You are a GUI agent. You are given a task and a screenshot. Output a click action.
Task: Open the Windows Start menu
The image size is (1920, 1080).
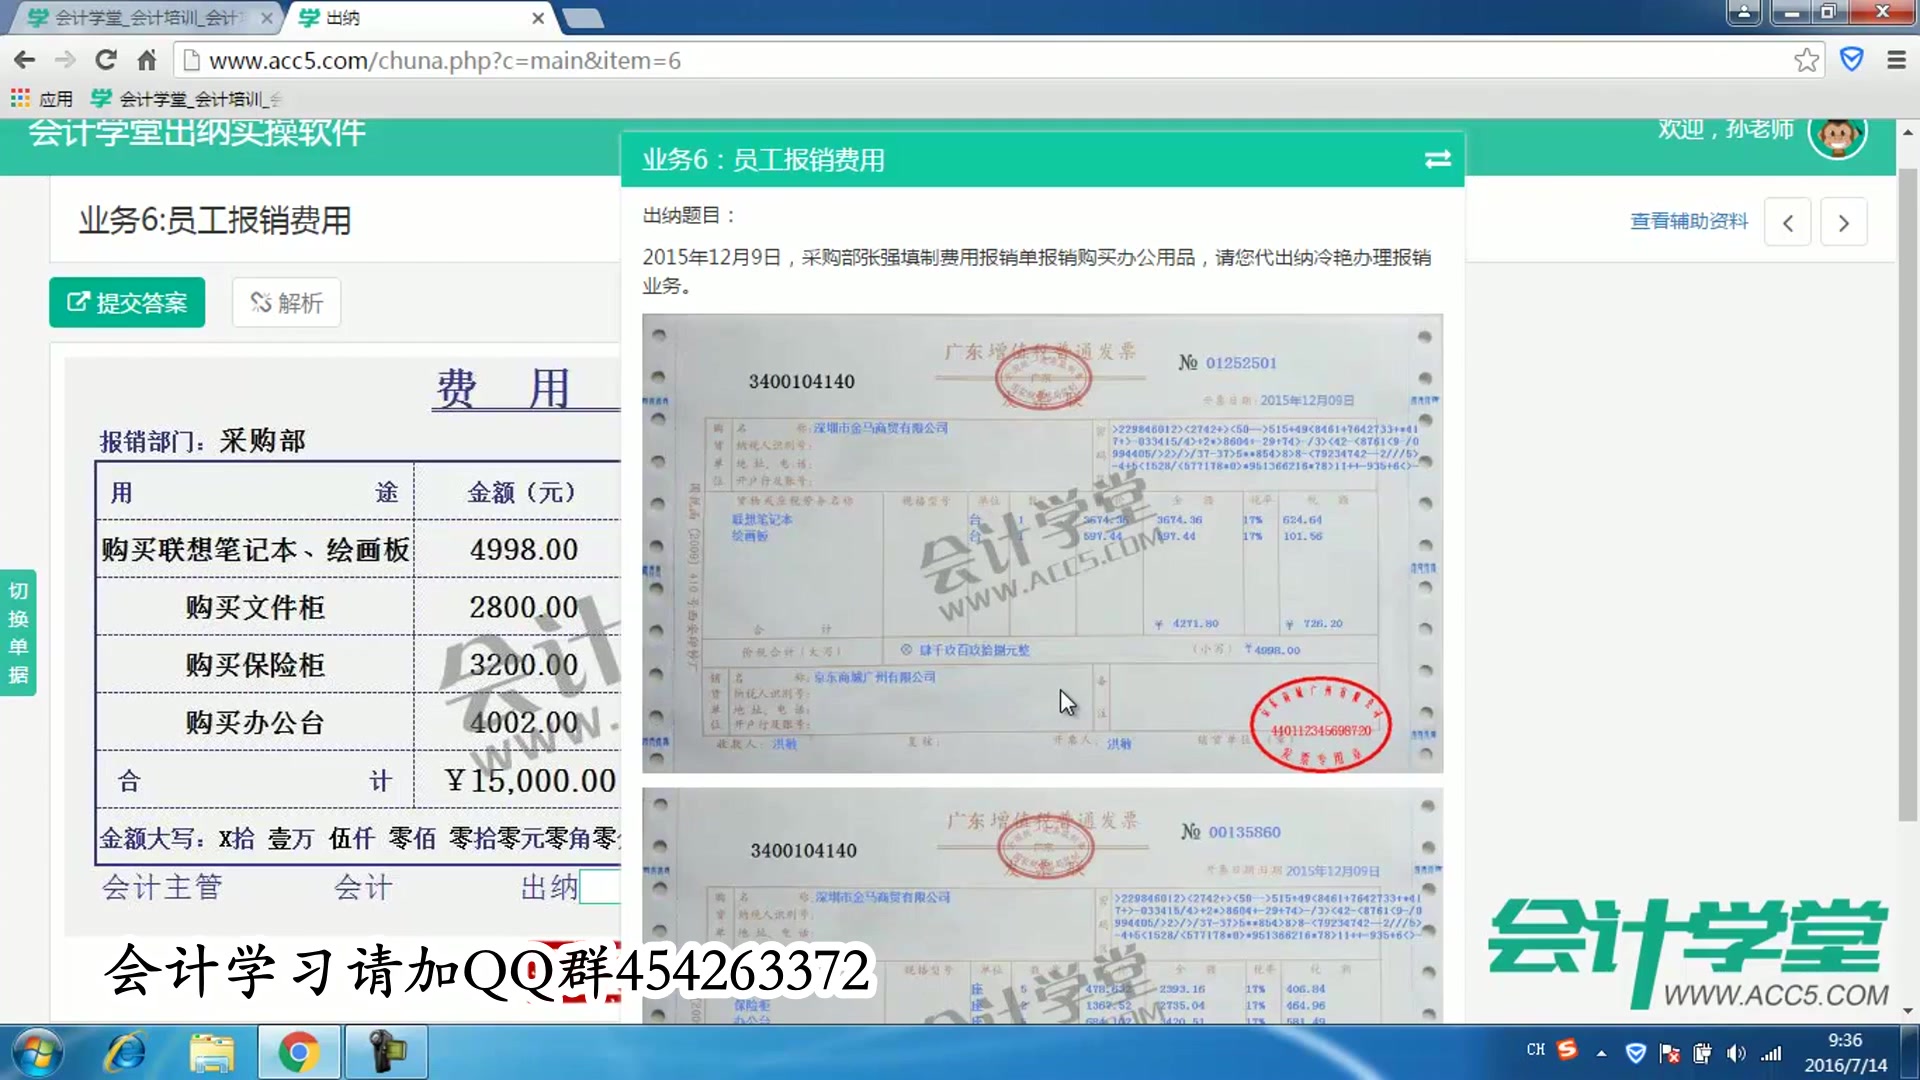click(35, 1051)
